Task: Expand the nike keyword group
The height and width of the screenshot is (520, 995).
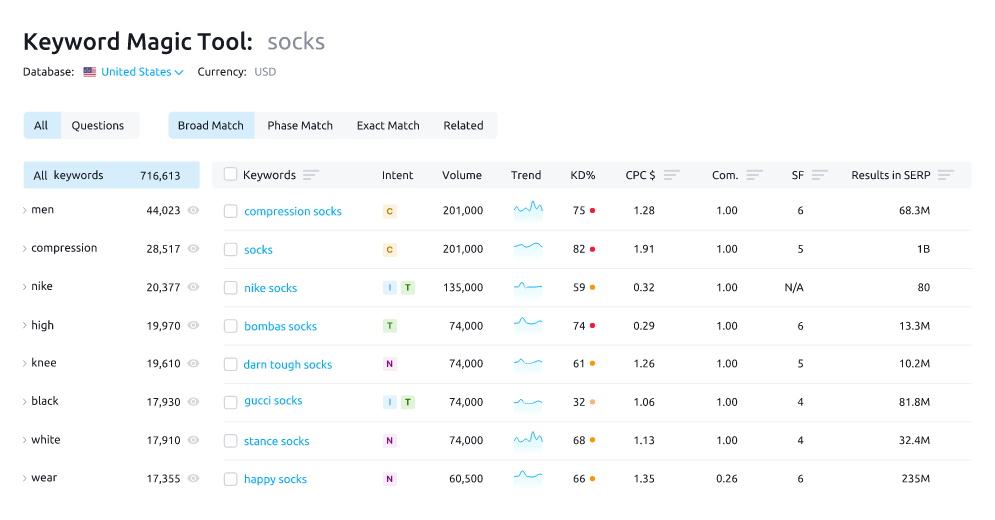Action: [25, 287]
